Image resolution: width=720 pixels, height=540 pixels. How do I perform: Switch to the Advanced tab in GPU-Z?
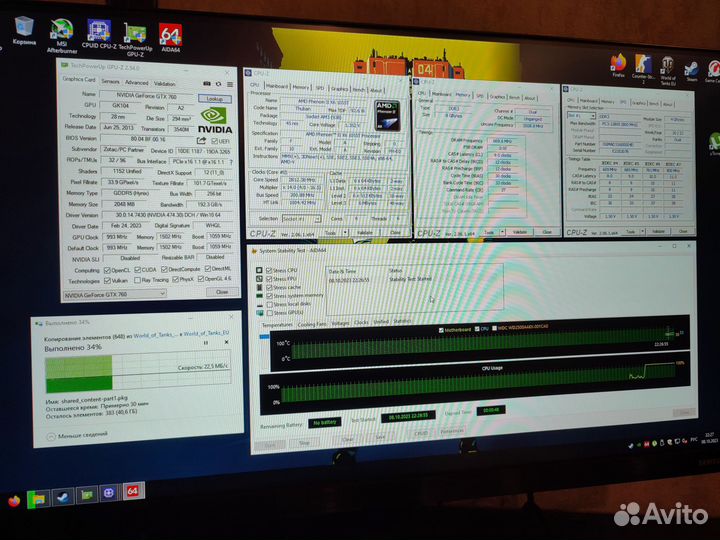(137, 83)
